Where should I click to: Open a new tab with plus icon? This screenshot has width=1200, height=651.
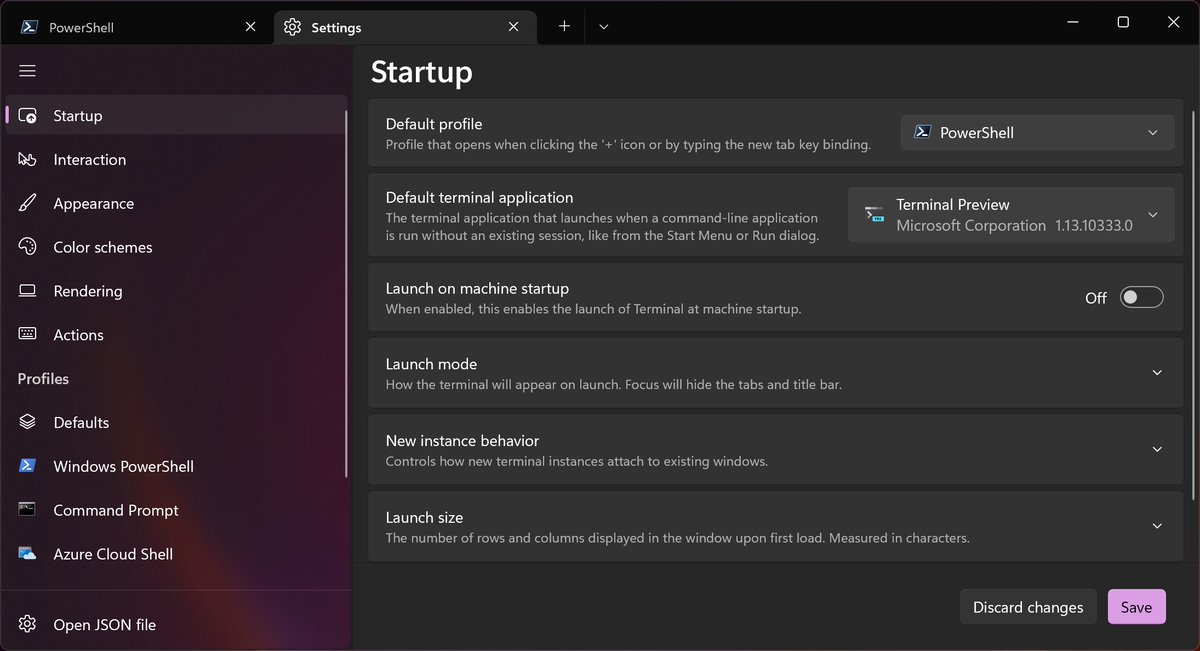564,27
